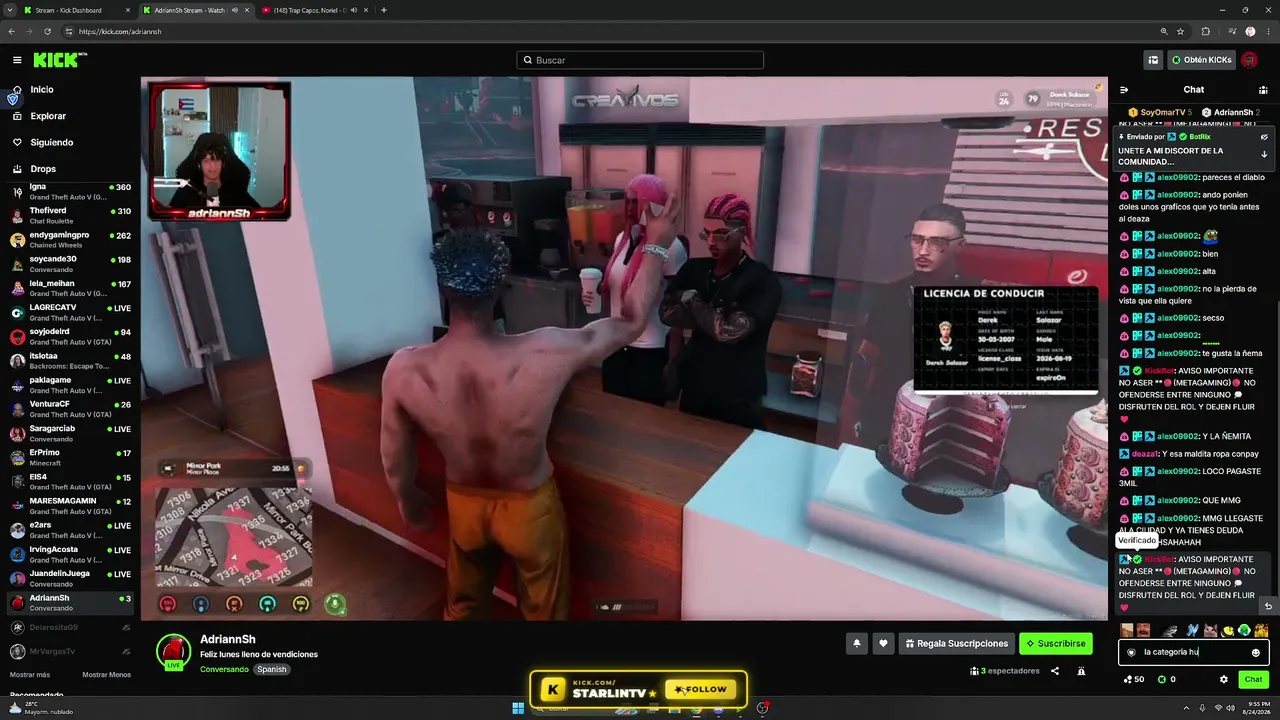The width and height of the screenshot is (1280, 720).
Task: Open the Conversando category link
Action: coord(224,669)
